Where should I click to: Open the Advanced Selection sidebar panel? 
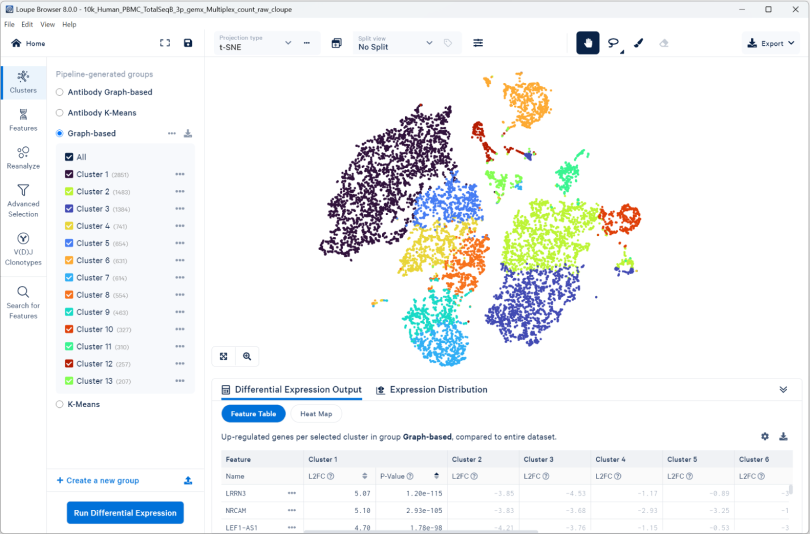coord(23,200)
